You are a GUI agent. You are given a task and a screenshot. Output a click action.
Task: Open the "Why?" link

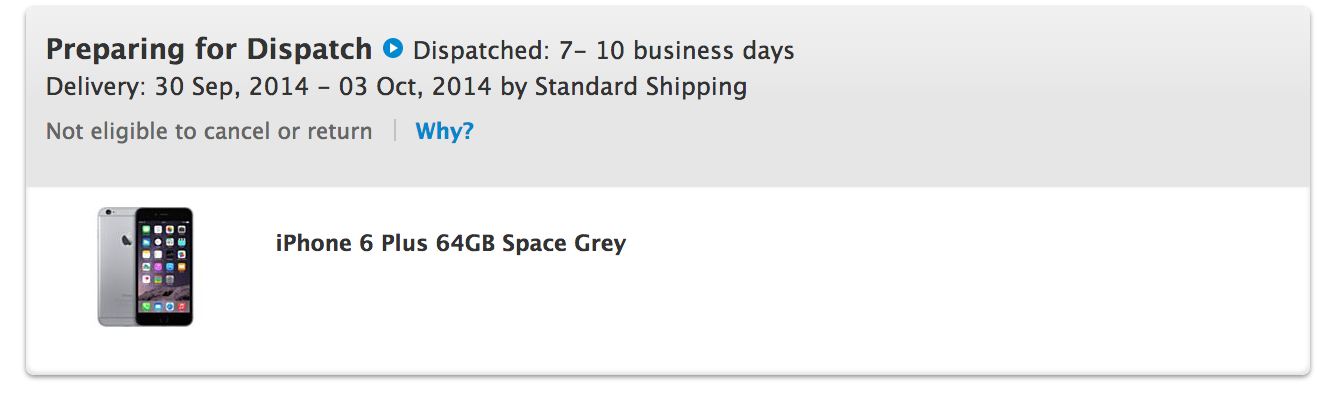pyautogui.click(x=444, y=131)
